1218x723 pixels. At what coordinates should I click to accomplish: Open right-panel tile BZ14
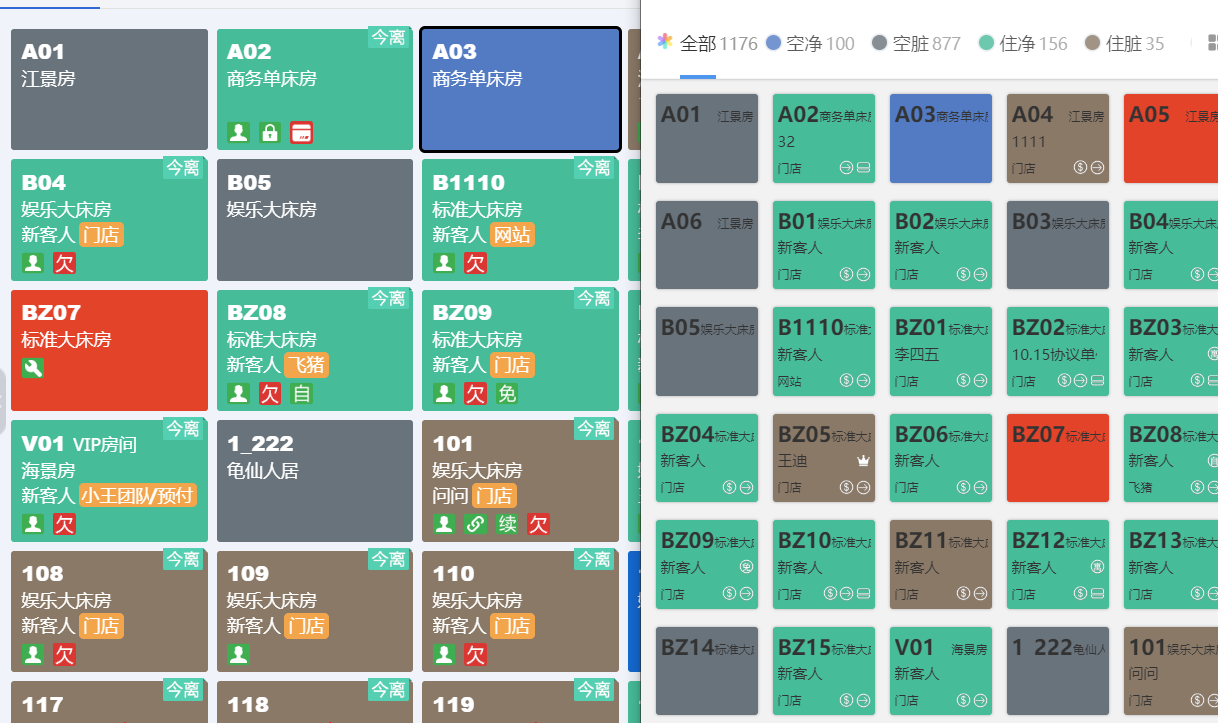click(707, 671)
